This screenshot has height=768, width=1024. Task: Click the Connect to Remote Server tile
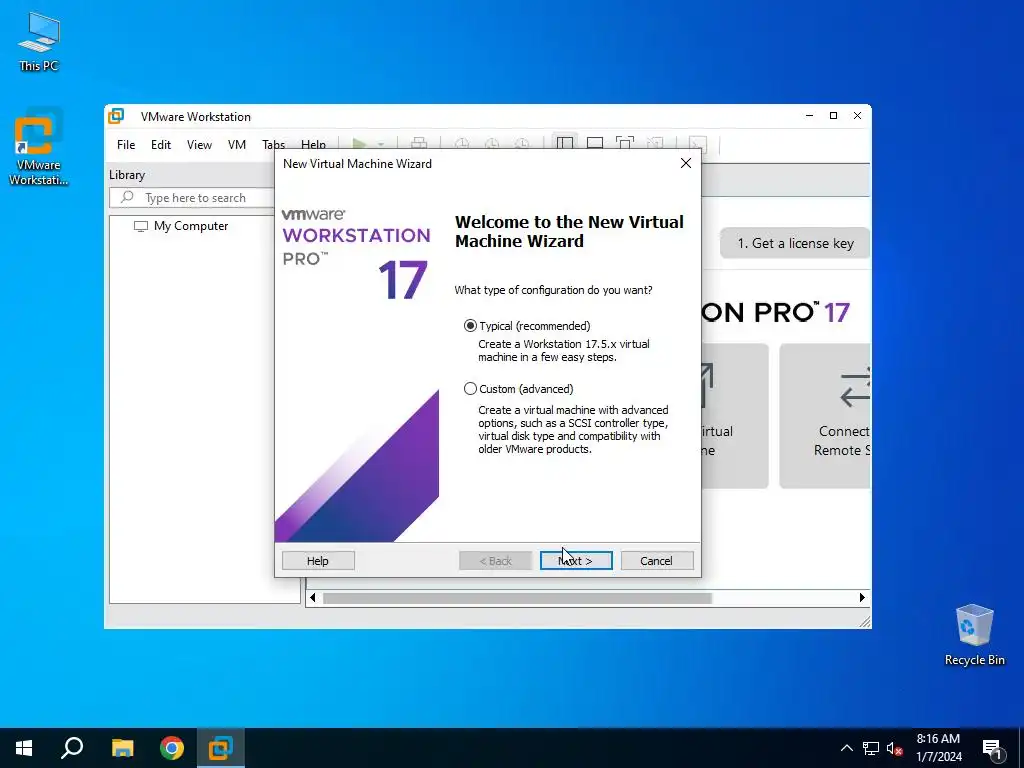[x=825, y=416]
